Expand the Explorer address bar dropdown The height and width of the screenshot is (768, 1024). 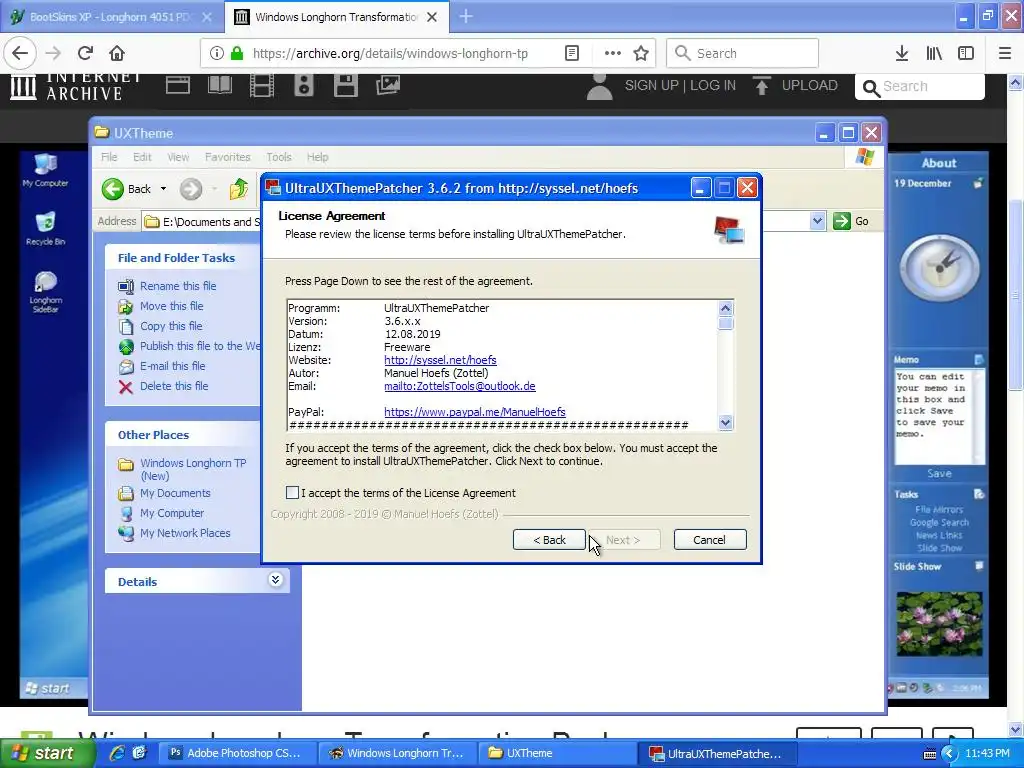tap(817, 221)
